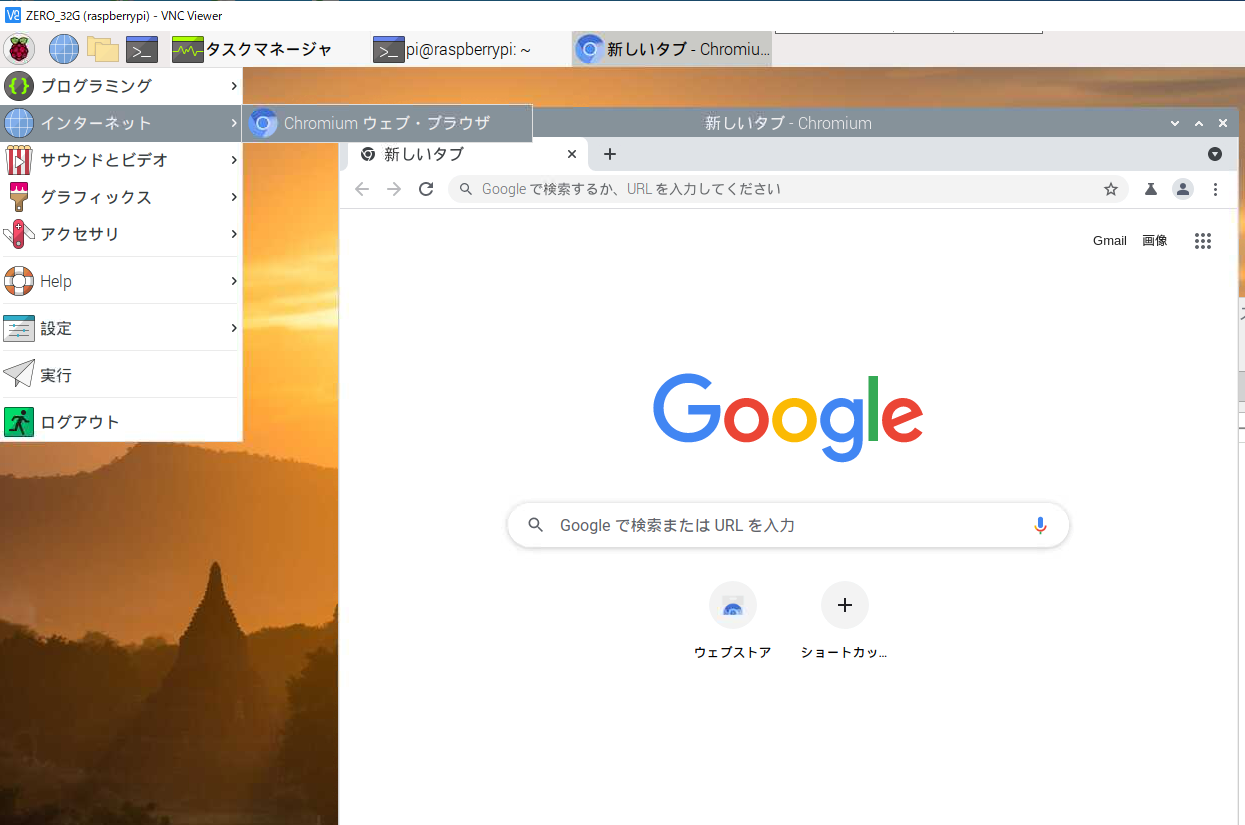This screenshot has width=1245, height=825.
Task: Open the tab search dropdown in Chromium
Action: point(1215,154)
